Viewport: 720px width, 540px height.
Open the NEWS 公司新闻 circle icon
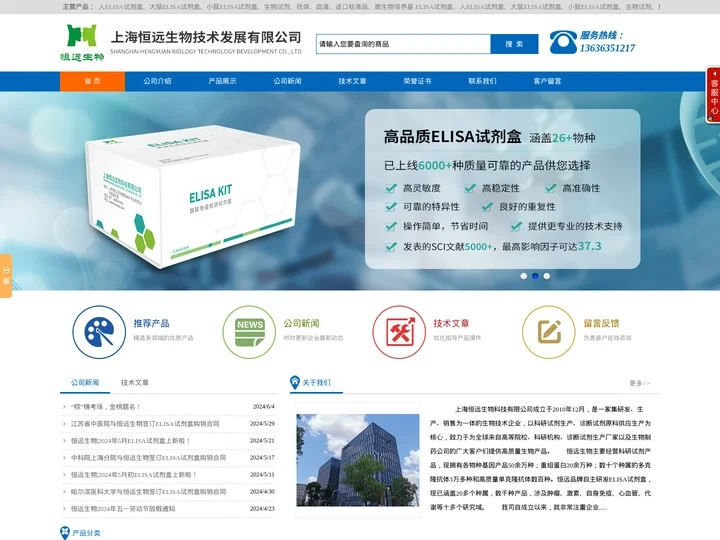[x=249, y=332]
